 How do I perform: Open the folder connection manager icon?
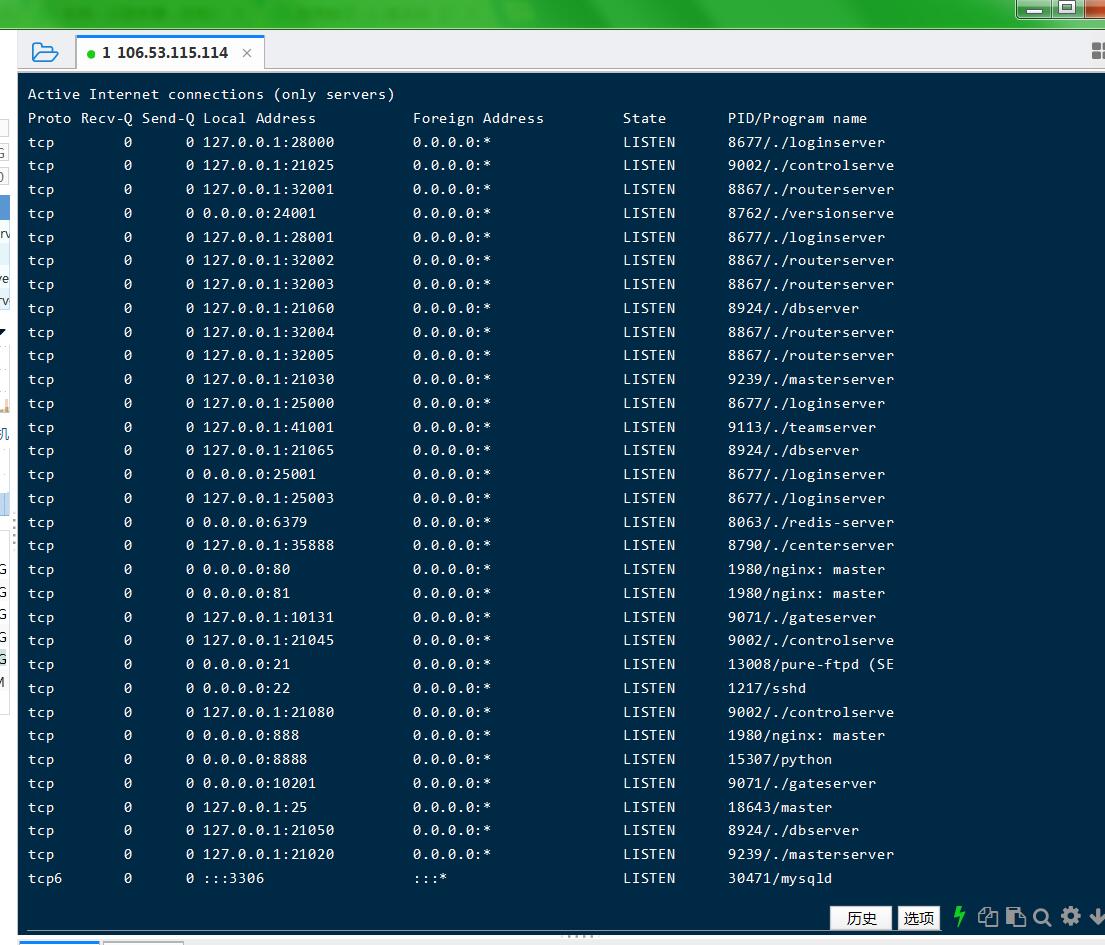coord(44,52)
